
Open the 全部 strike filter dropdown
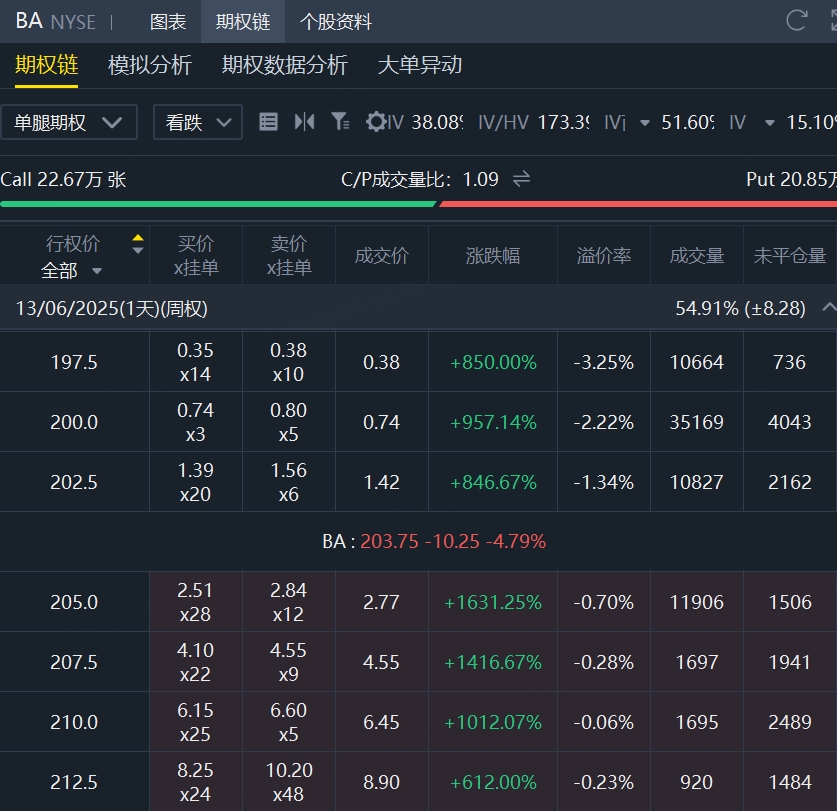tap(71, 271)
